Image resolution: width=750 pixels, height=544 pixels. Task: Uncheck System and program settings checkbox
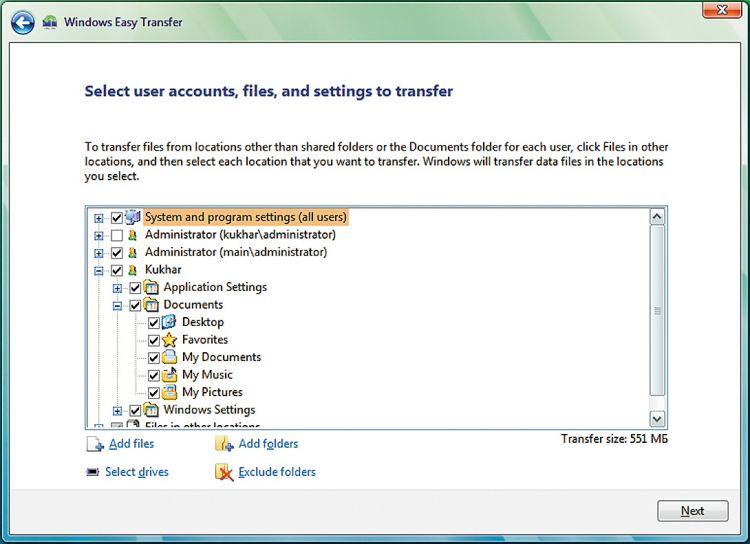tap(117, 217)
